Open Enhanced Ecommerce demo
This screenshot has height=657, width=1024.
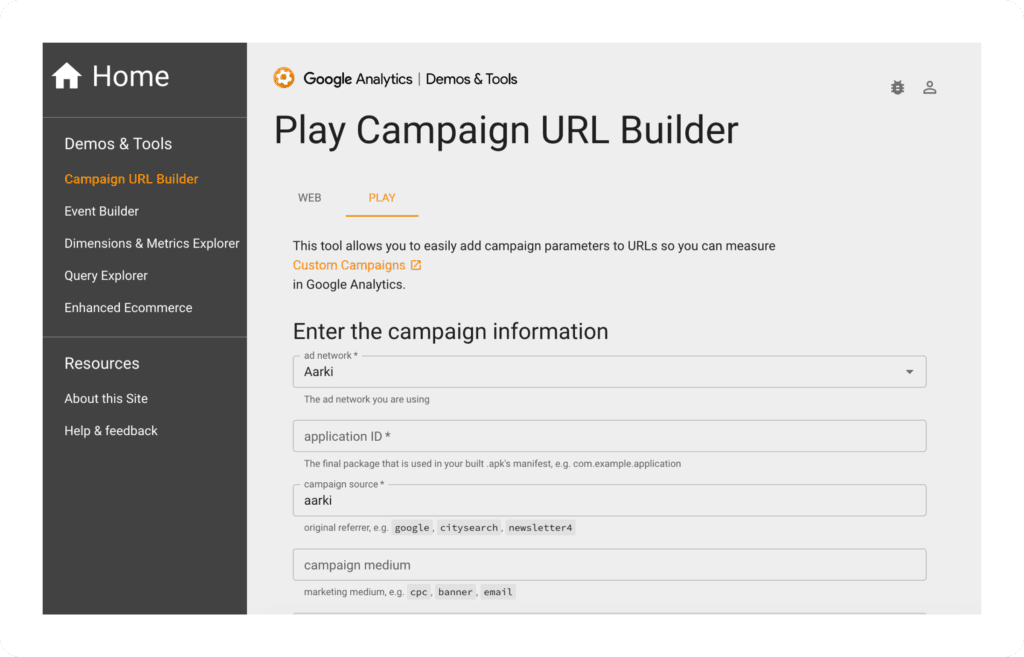tap(128, 307)
